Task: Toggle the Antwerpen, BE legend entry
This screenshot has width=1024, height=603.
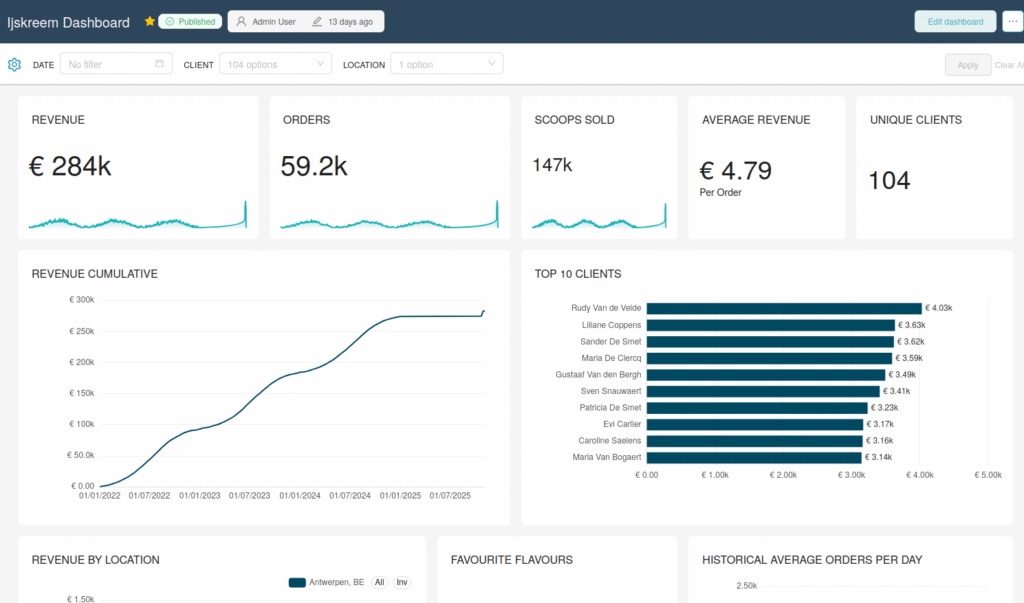Action: tap(326, 582)
